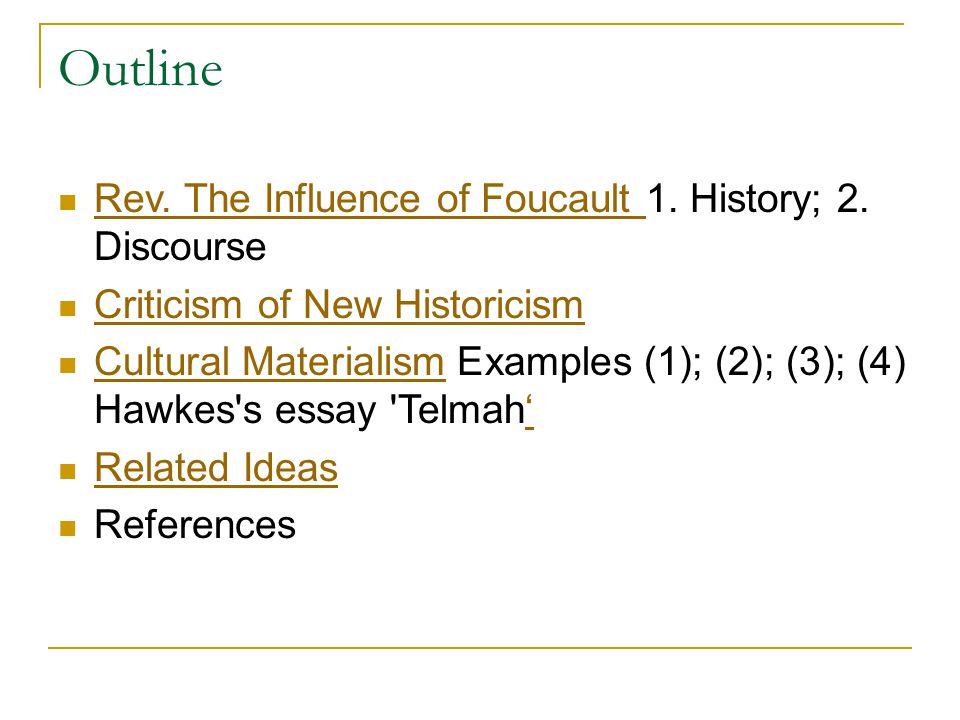Click the bullet beside Cultural Materialism
960x720 pixels.
[x=67, y=365]
